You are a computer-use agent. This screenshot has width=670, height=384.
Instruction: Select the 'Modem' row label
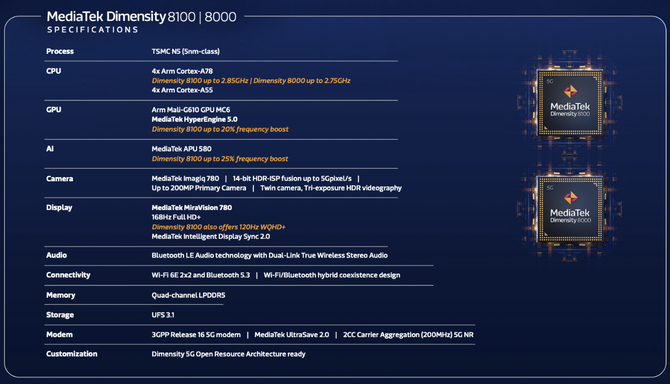click(x=59, y=334)
